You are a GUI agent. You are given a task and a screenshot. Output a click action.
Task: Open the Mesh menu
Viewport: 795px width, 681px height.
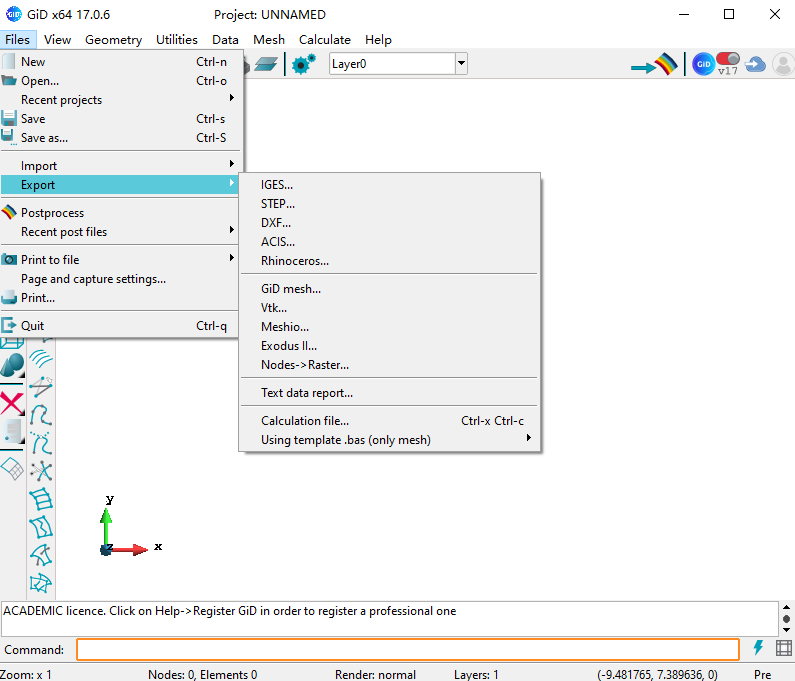[x=269, y=40]
